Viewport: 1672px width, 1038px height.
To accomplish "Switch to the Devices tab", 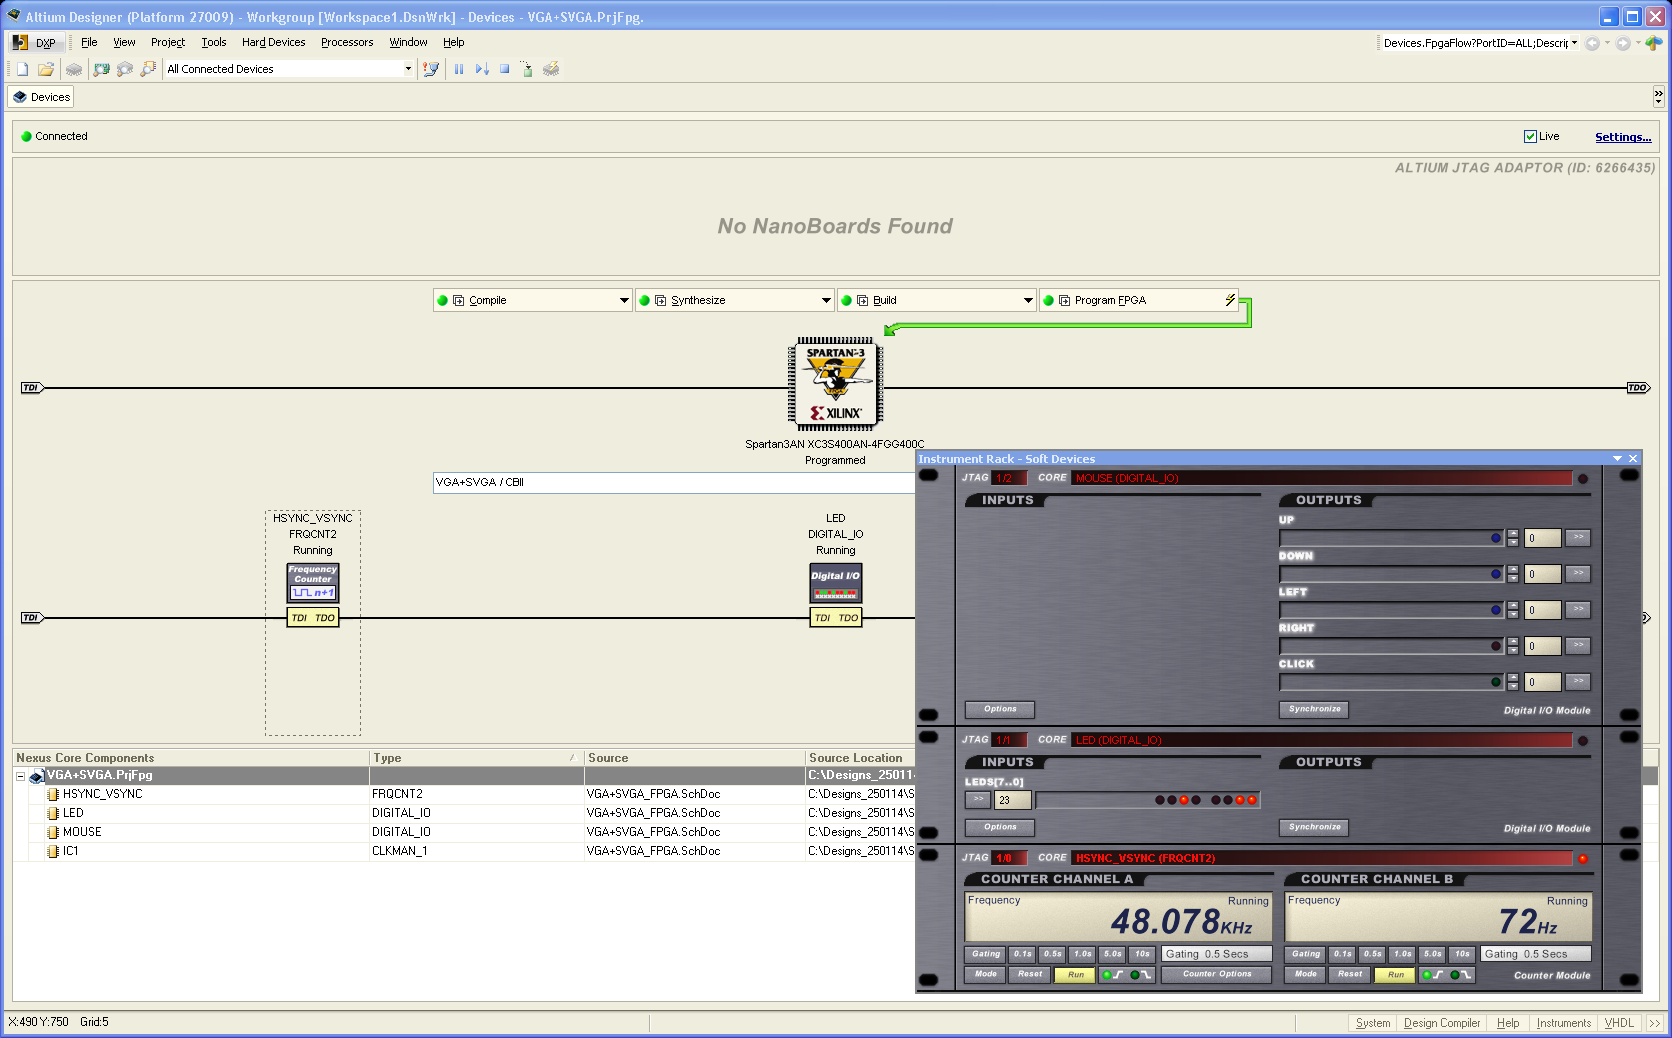I will [x=41, y=97].
